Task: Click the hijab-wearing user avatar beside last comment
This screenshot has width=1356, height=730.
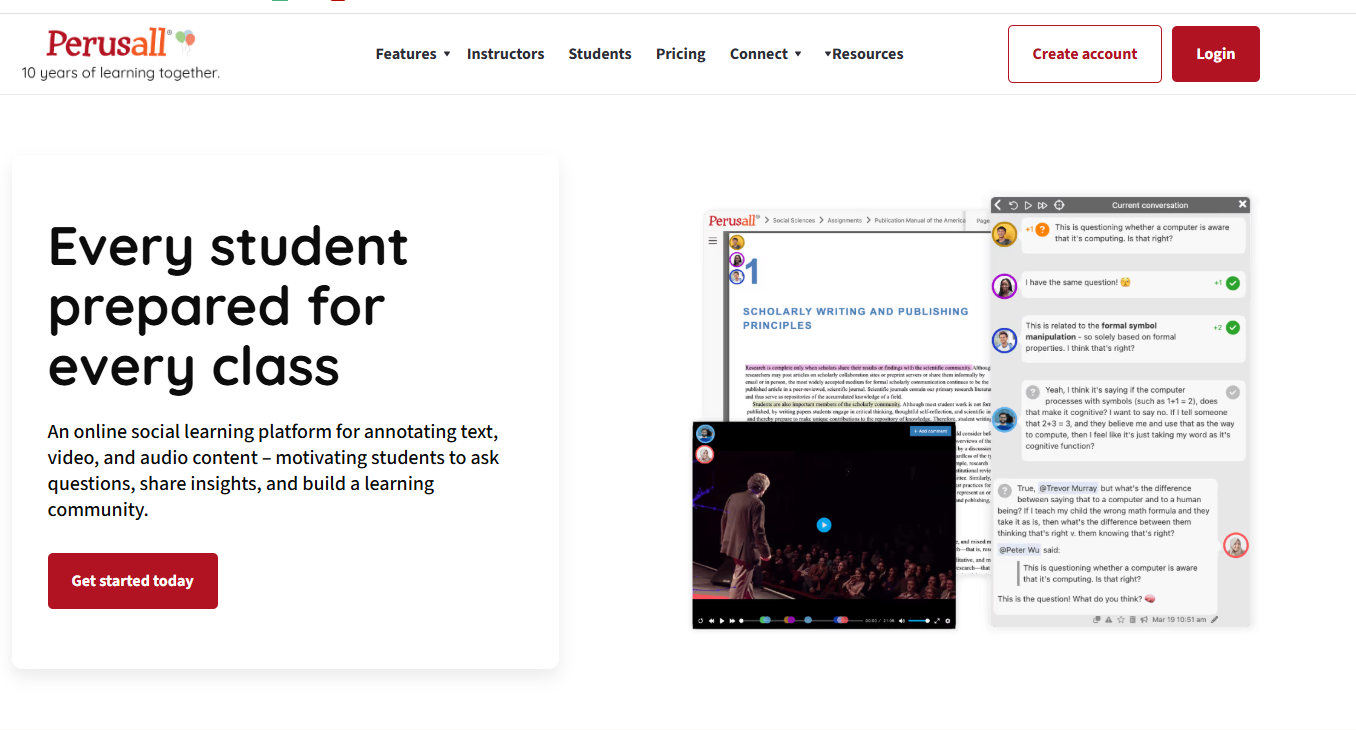Action: 1236,545
